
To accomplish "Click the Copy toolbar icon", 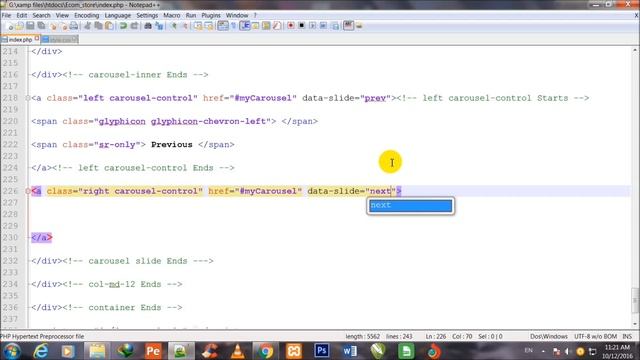I will [x=98, y=26].
